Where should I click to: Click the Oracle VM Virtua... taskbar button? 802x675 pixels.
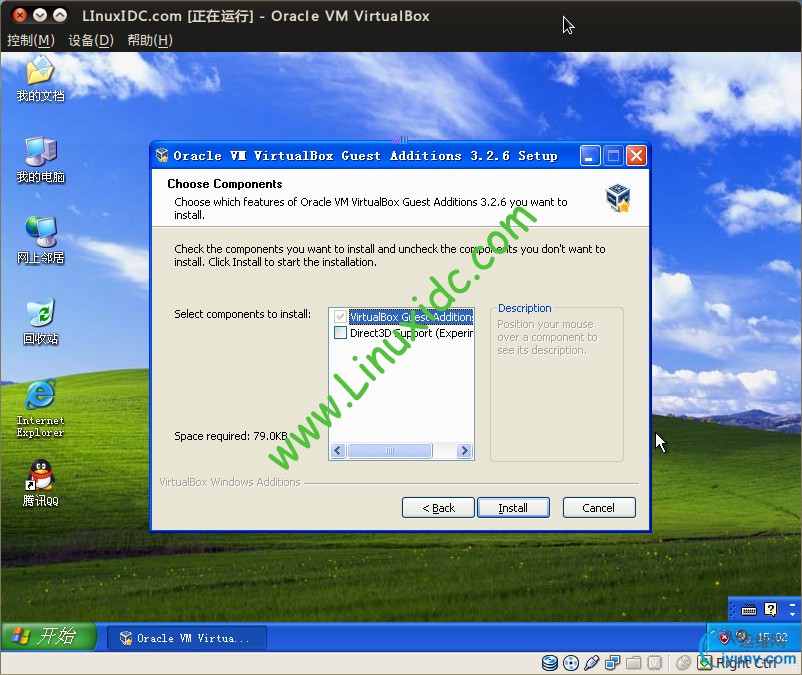[x=187, y=638]
